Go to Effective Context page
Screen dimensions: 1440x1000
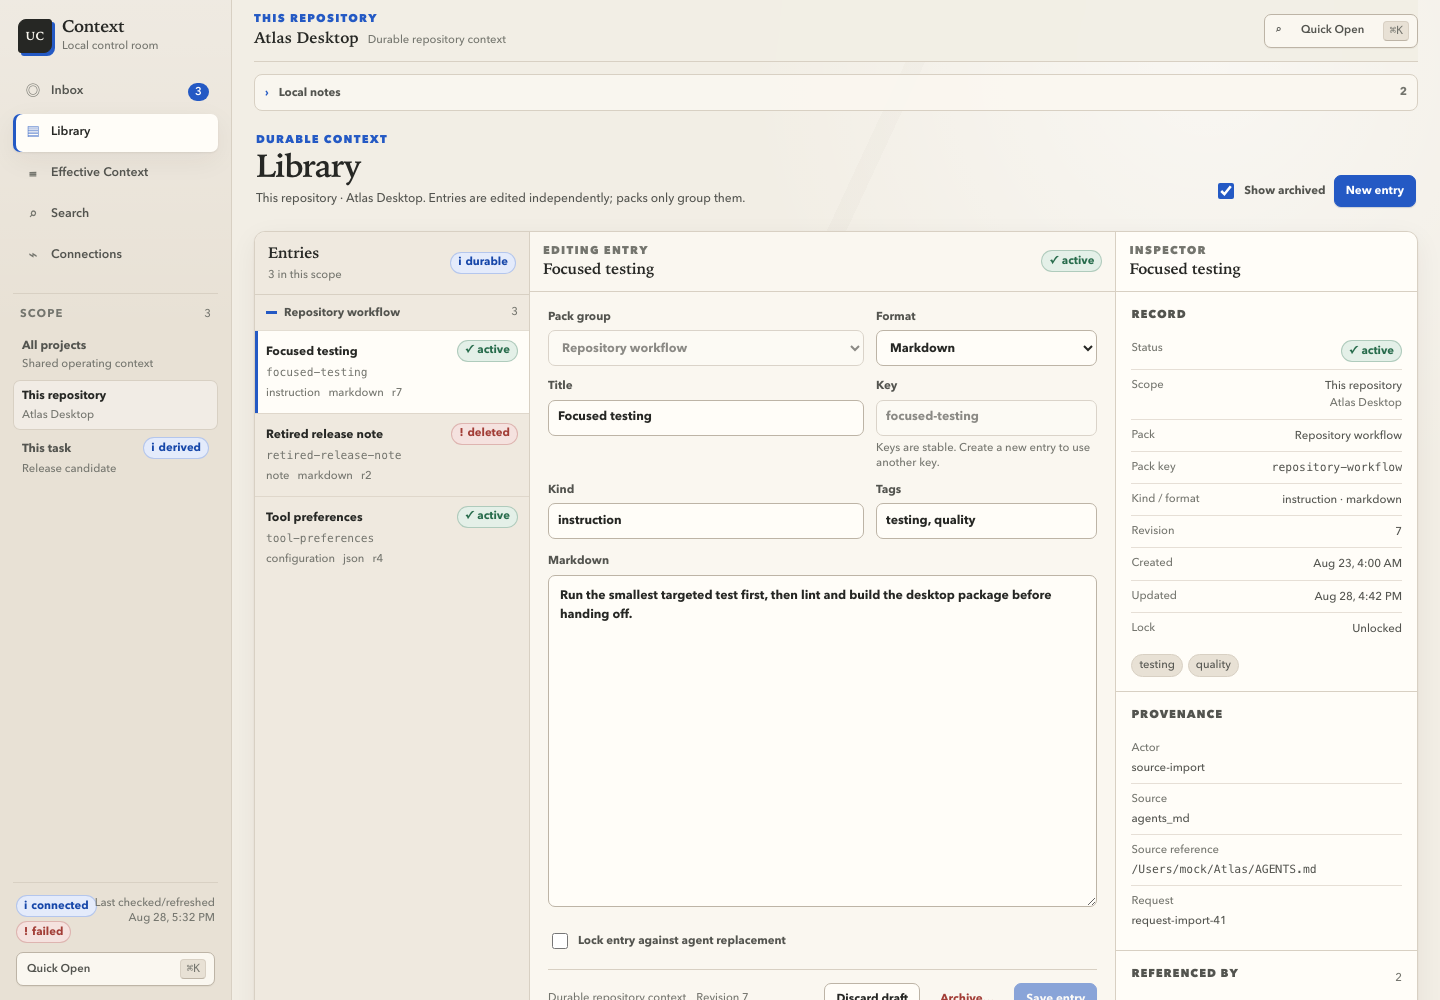[x=116, y=173]
